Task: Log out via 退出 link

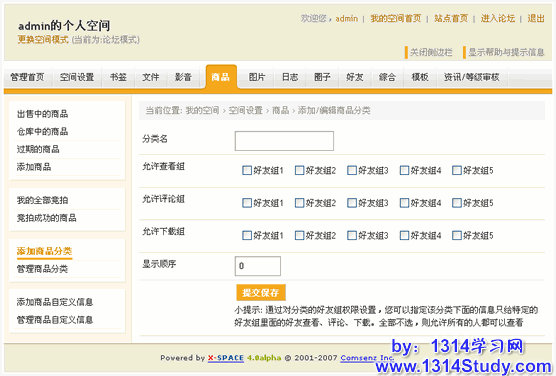Action: (536, 18)
